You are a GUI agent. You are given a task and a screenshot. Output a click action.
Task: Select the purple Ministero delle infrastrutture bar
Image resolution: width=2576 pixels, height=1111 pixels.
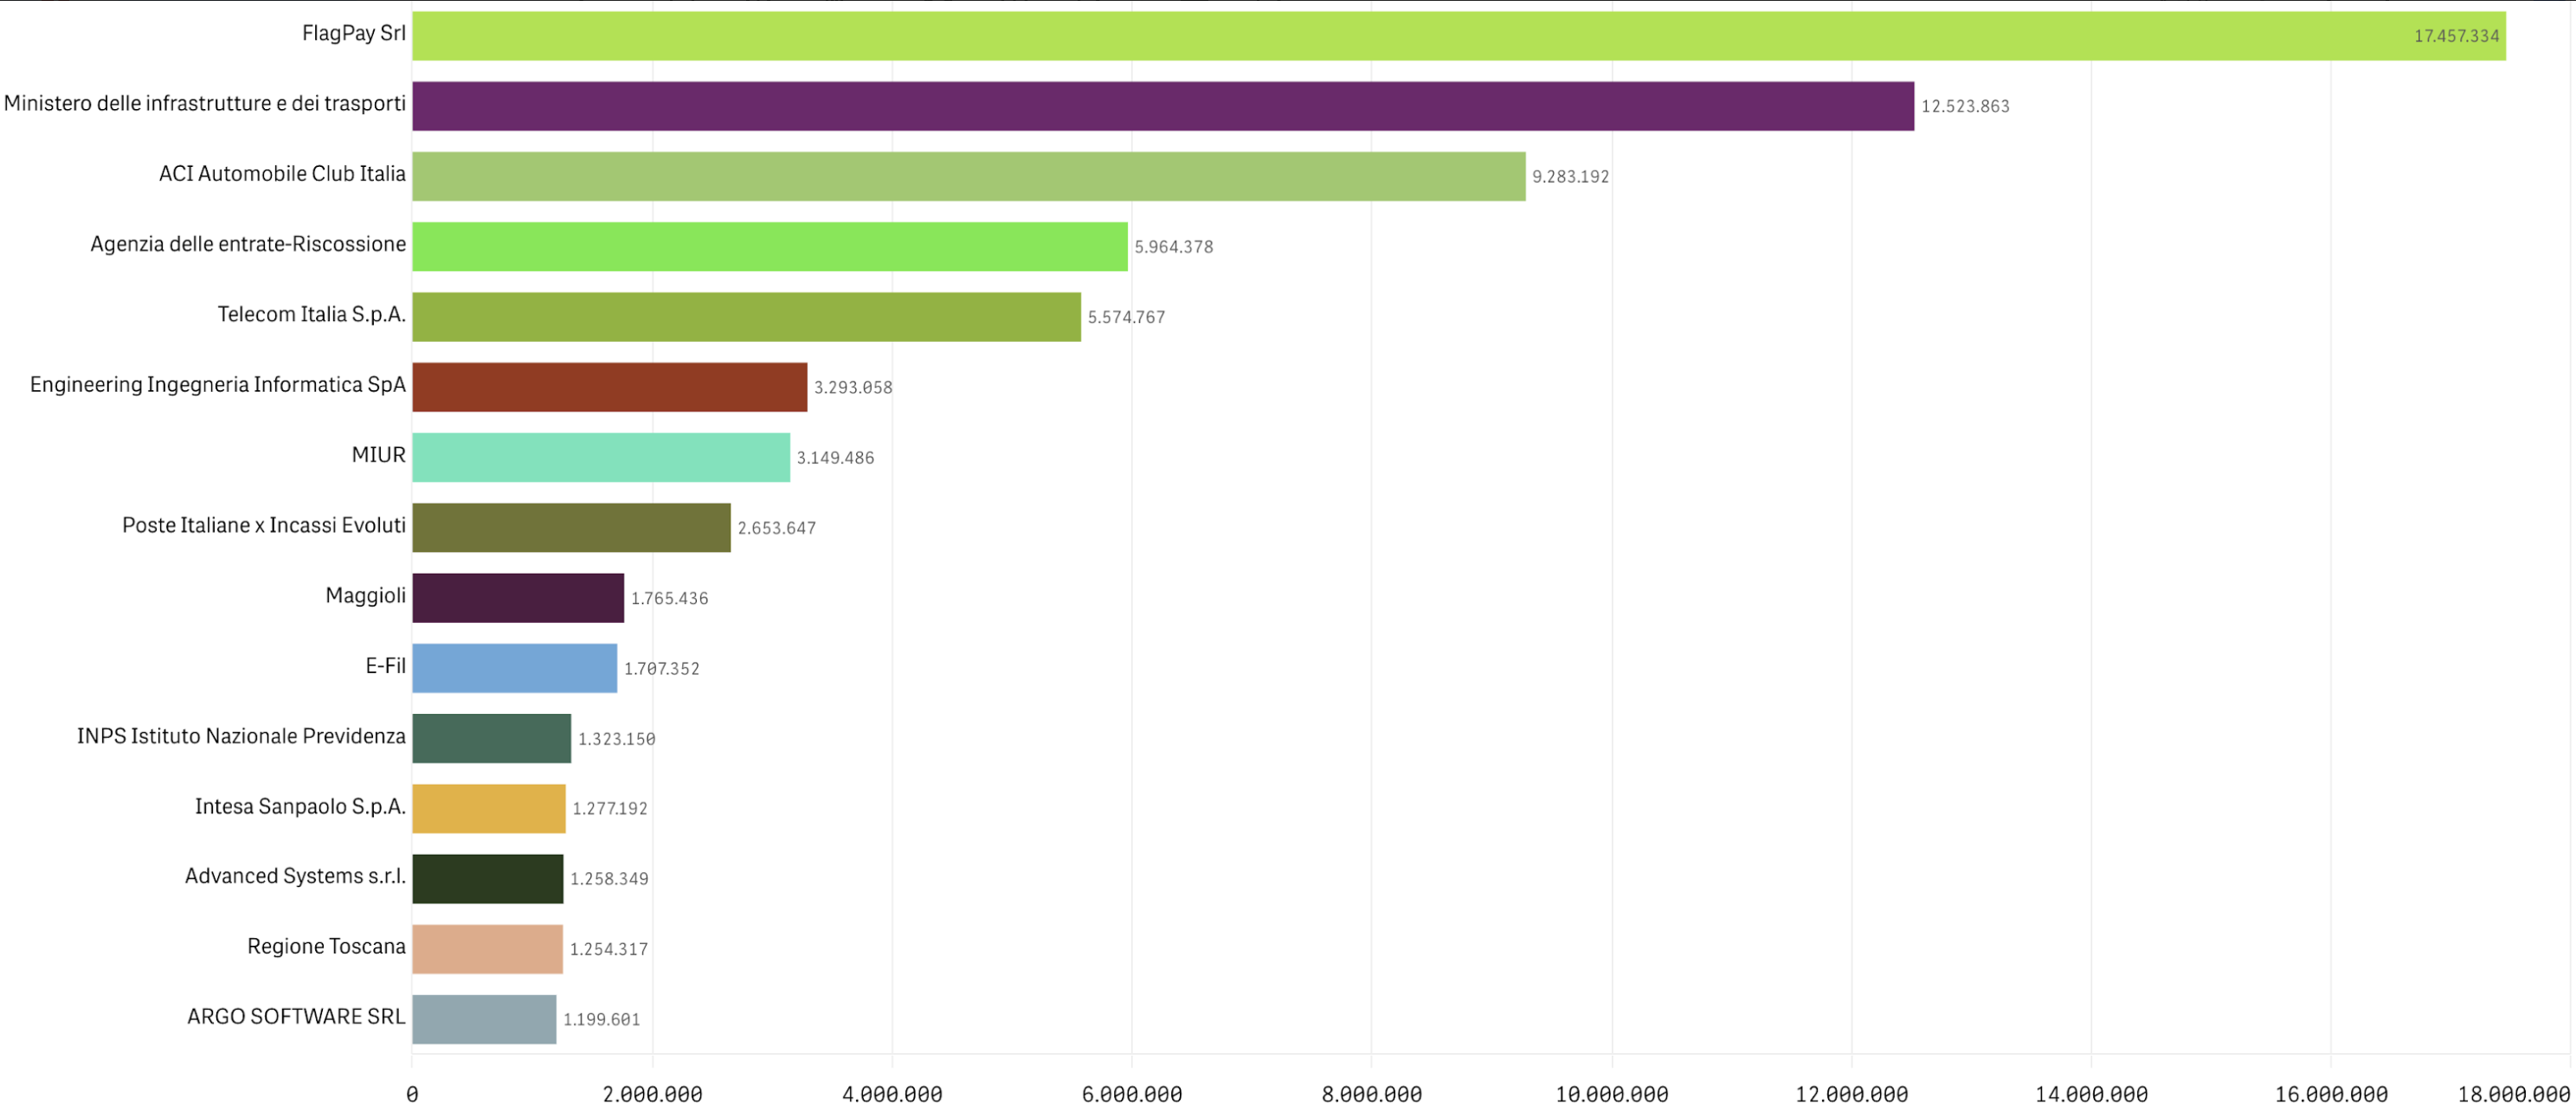[x=1162, y=106]
